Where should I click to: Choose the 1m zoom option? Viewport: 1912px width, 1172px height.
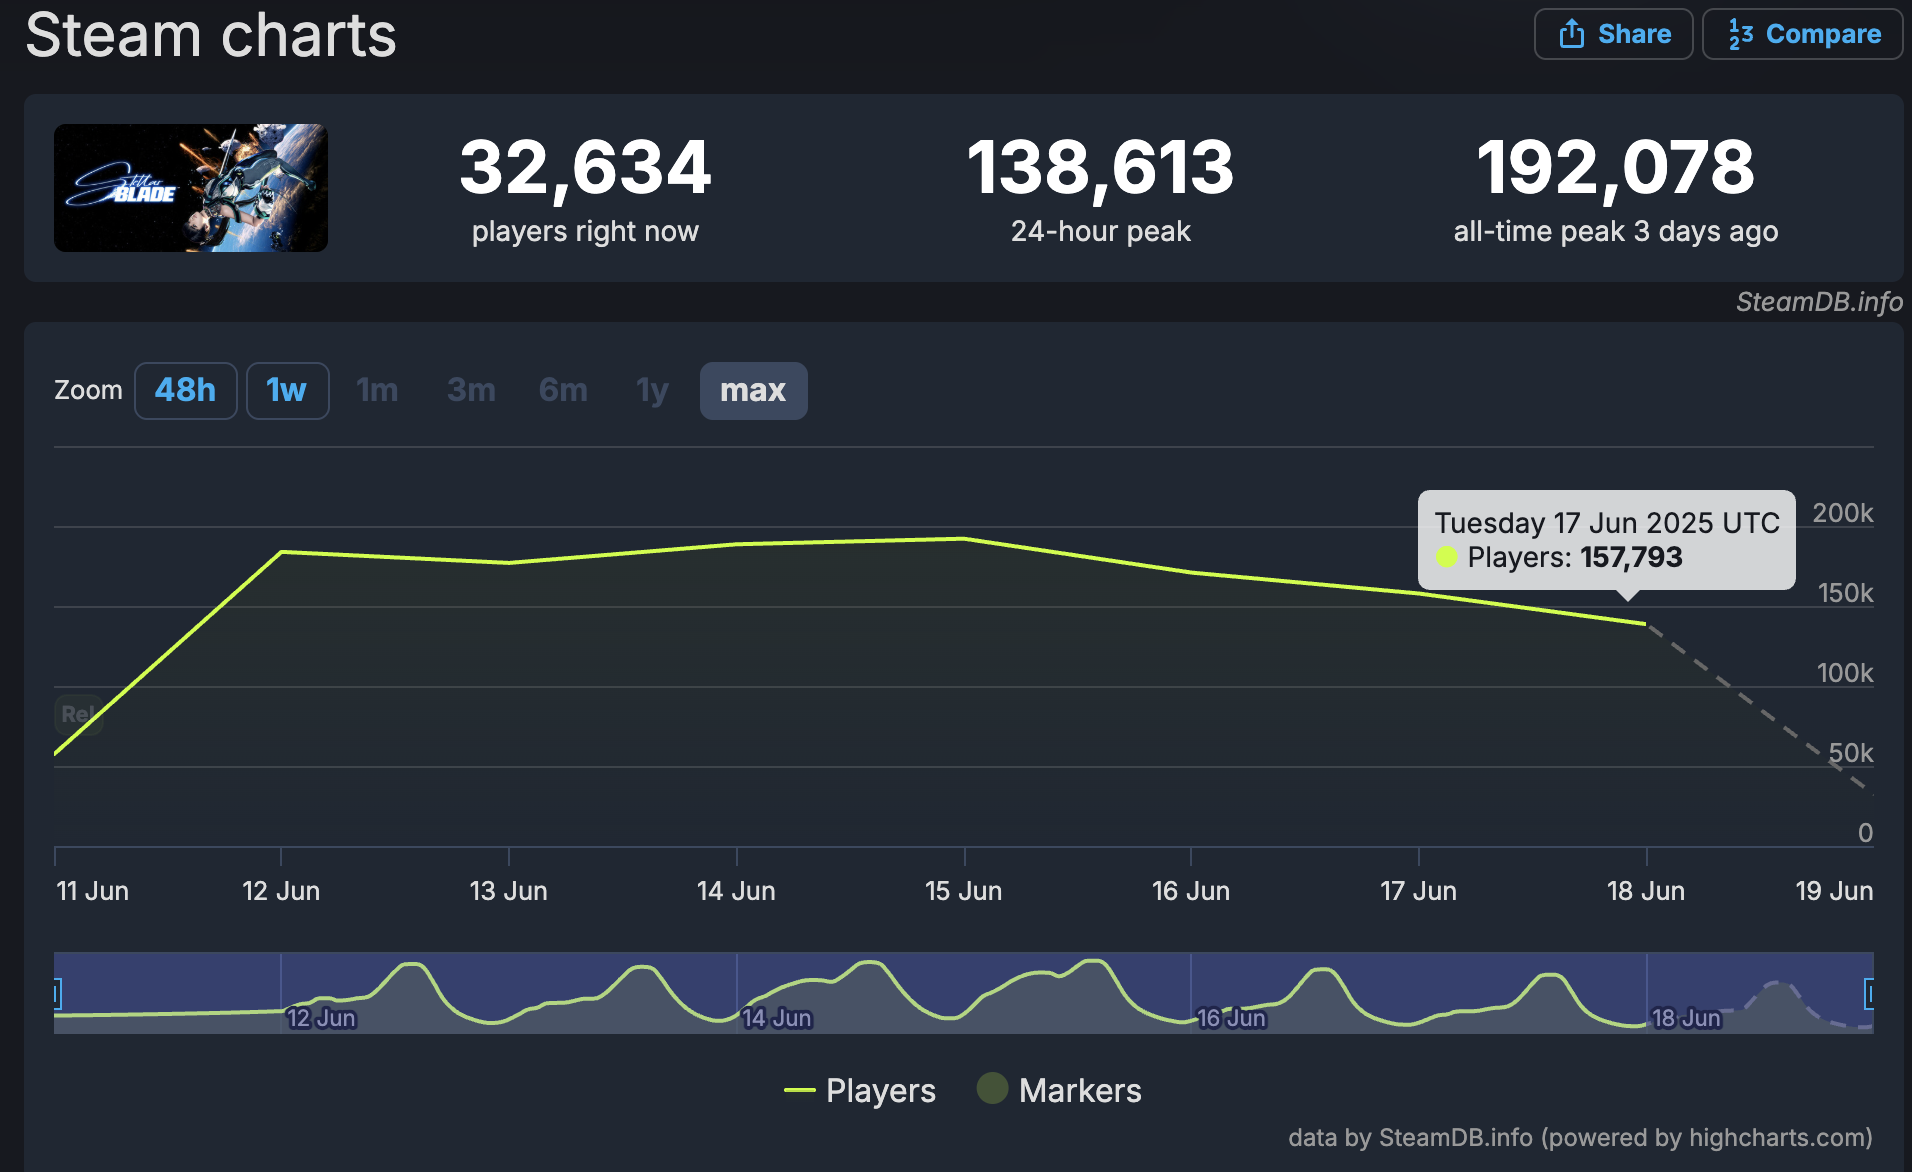(x=377, y=390)
